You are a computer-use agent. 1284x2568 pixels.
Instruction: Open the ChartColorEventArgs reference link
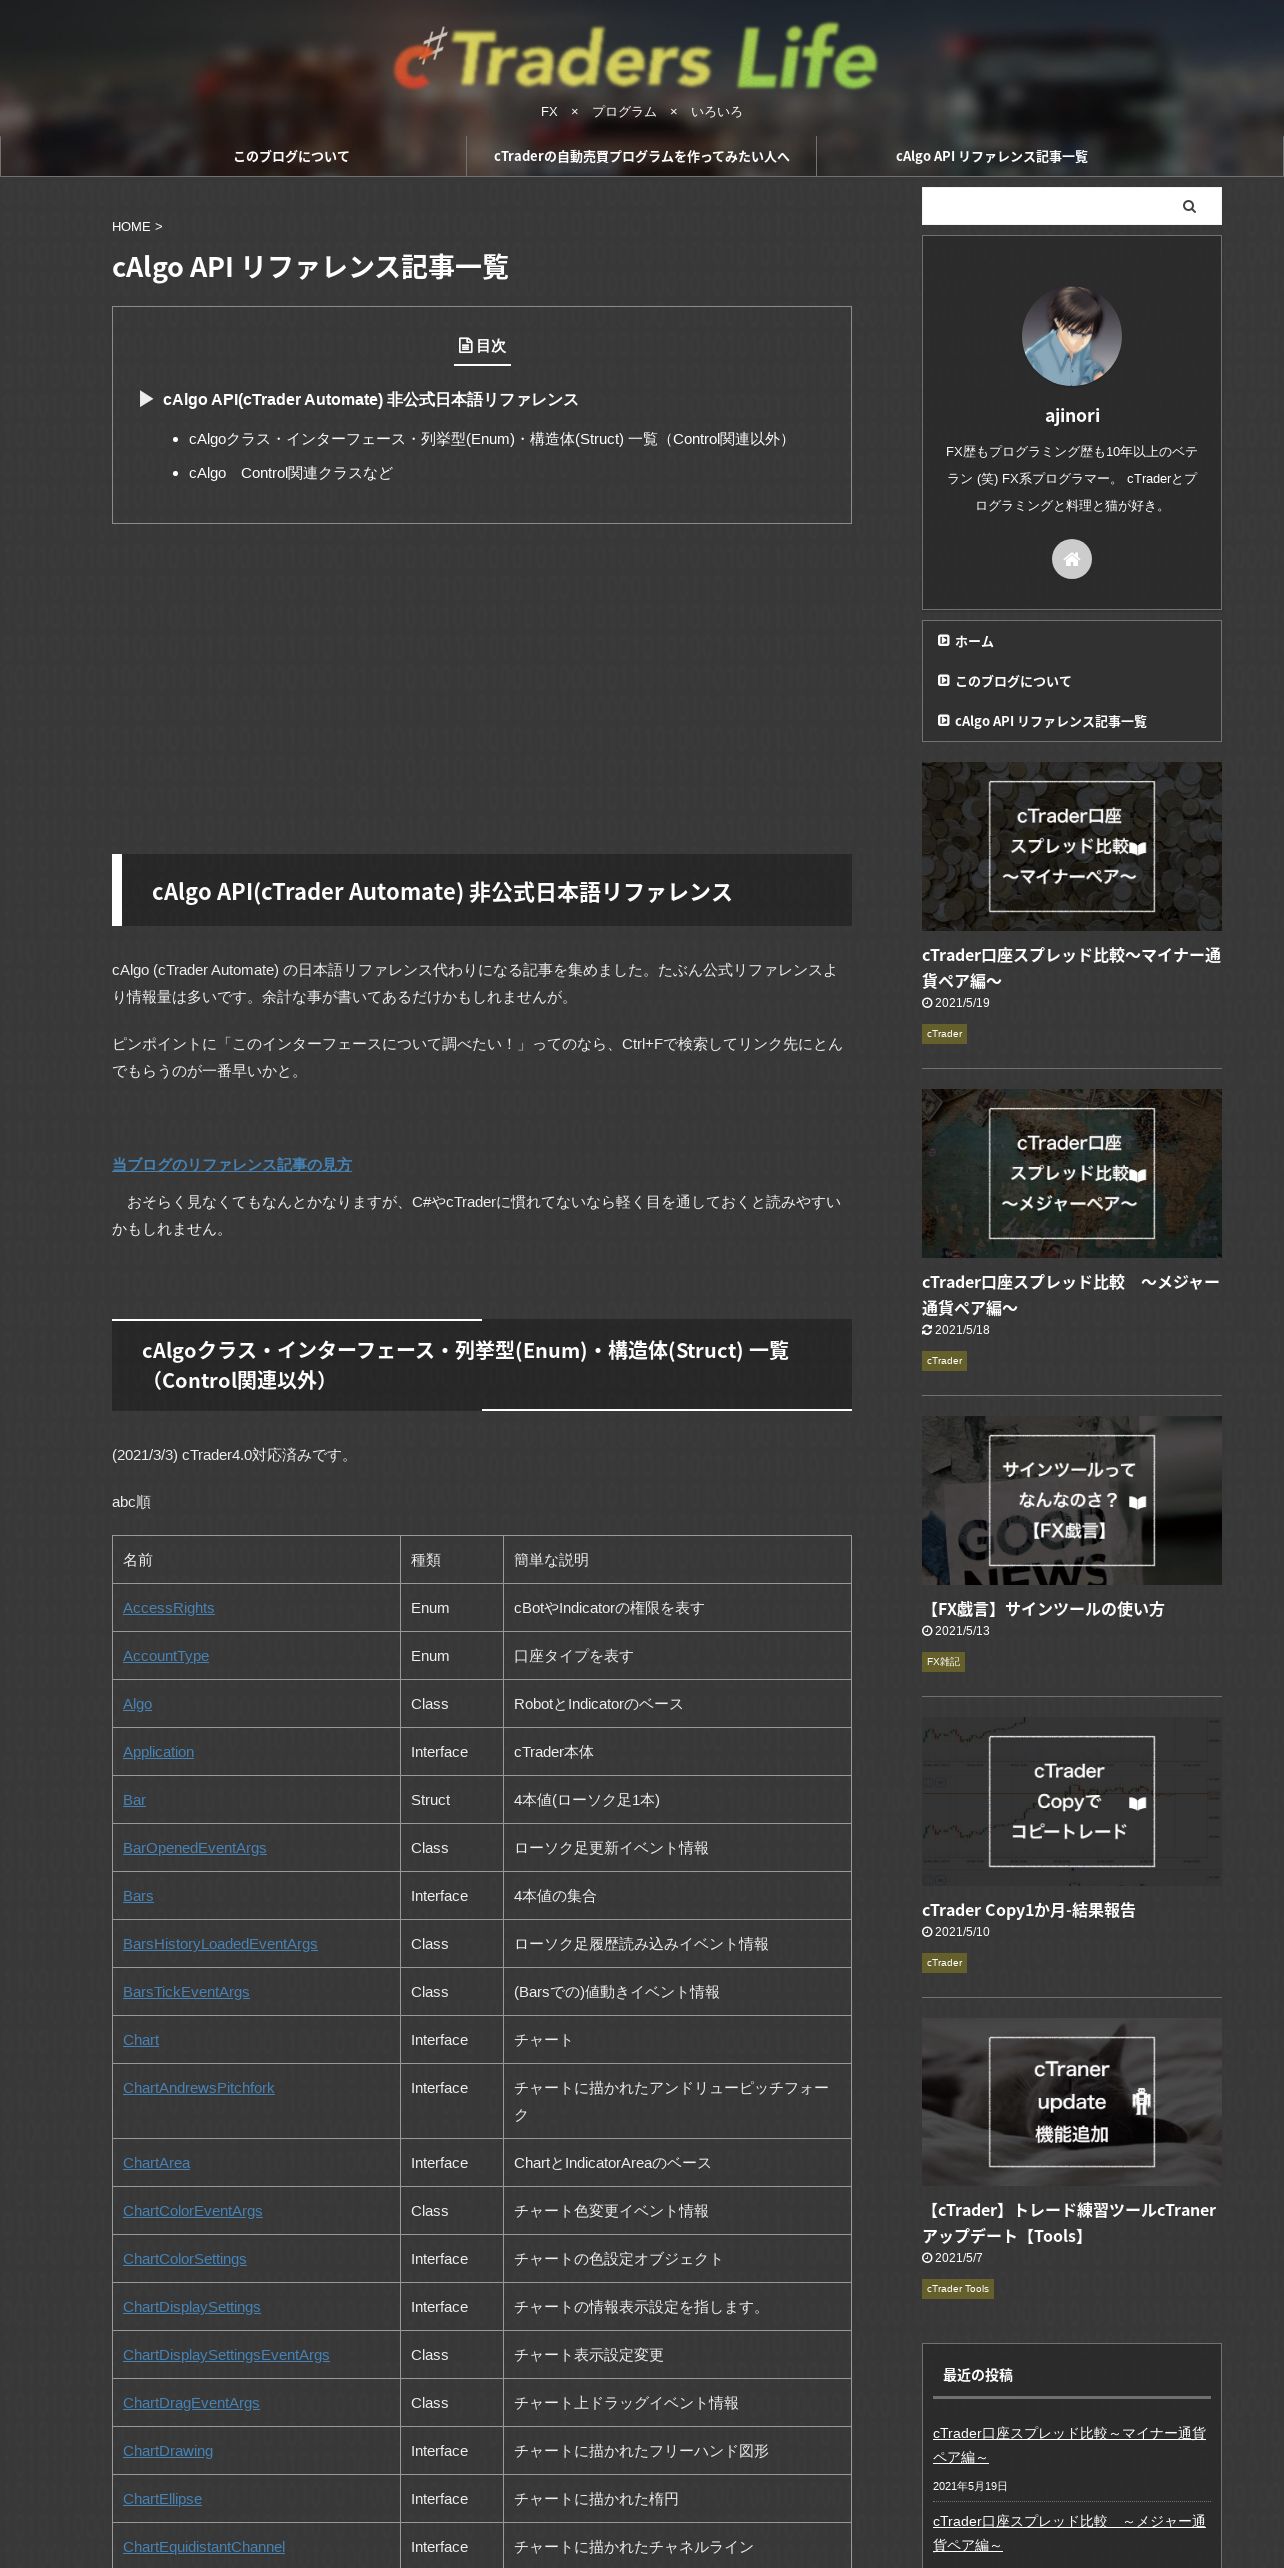point(193,2211)
